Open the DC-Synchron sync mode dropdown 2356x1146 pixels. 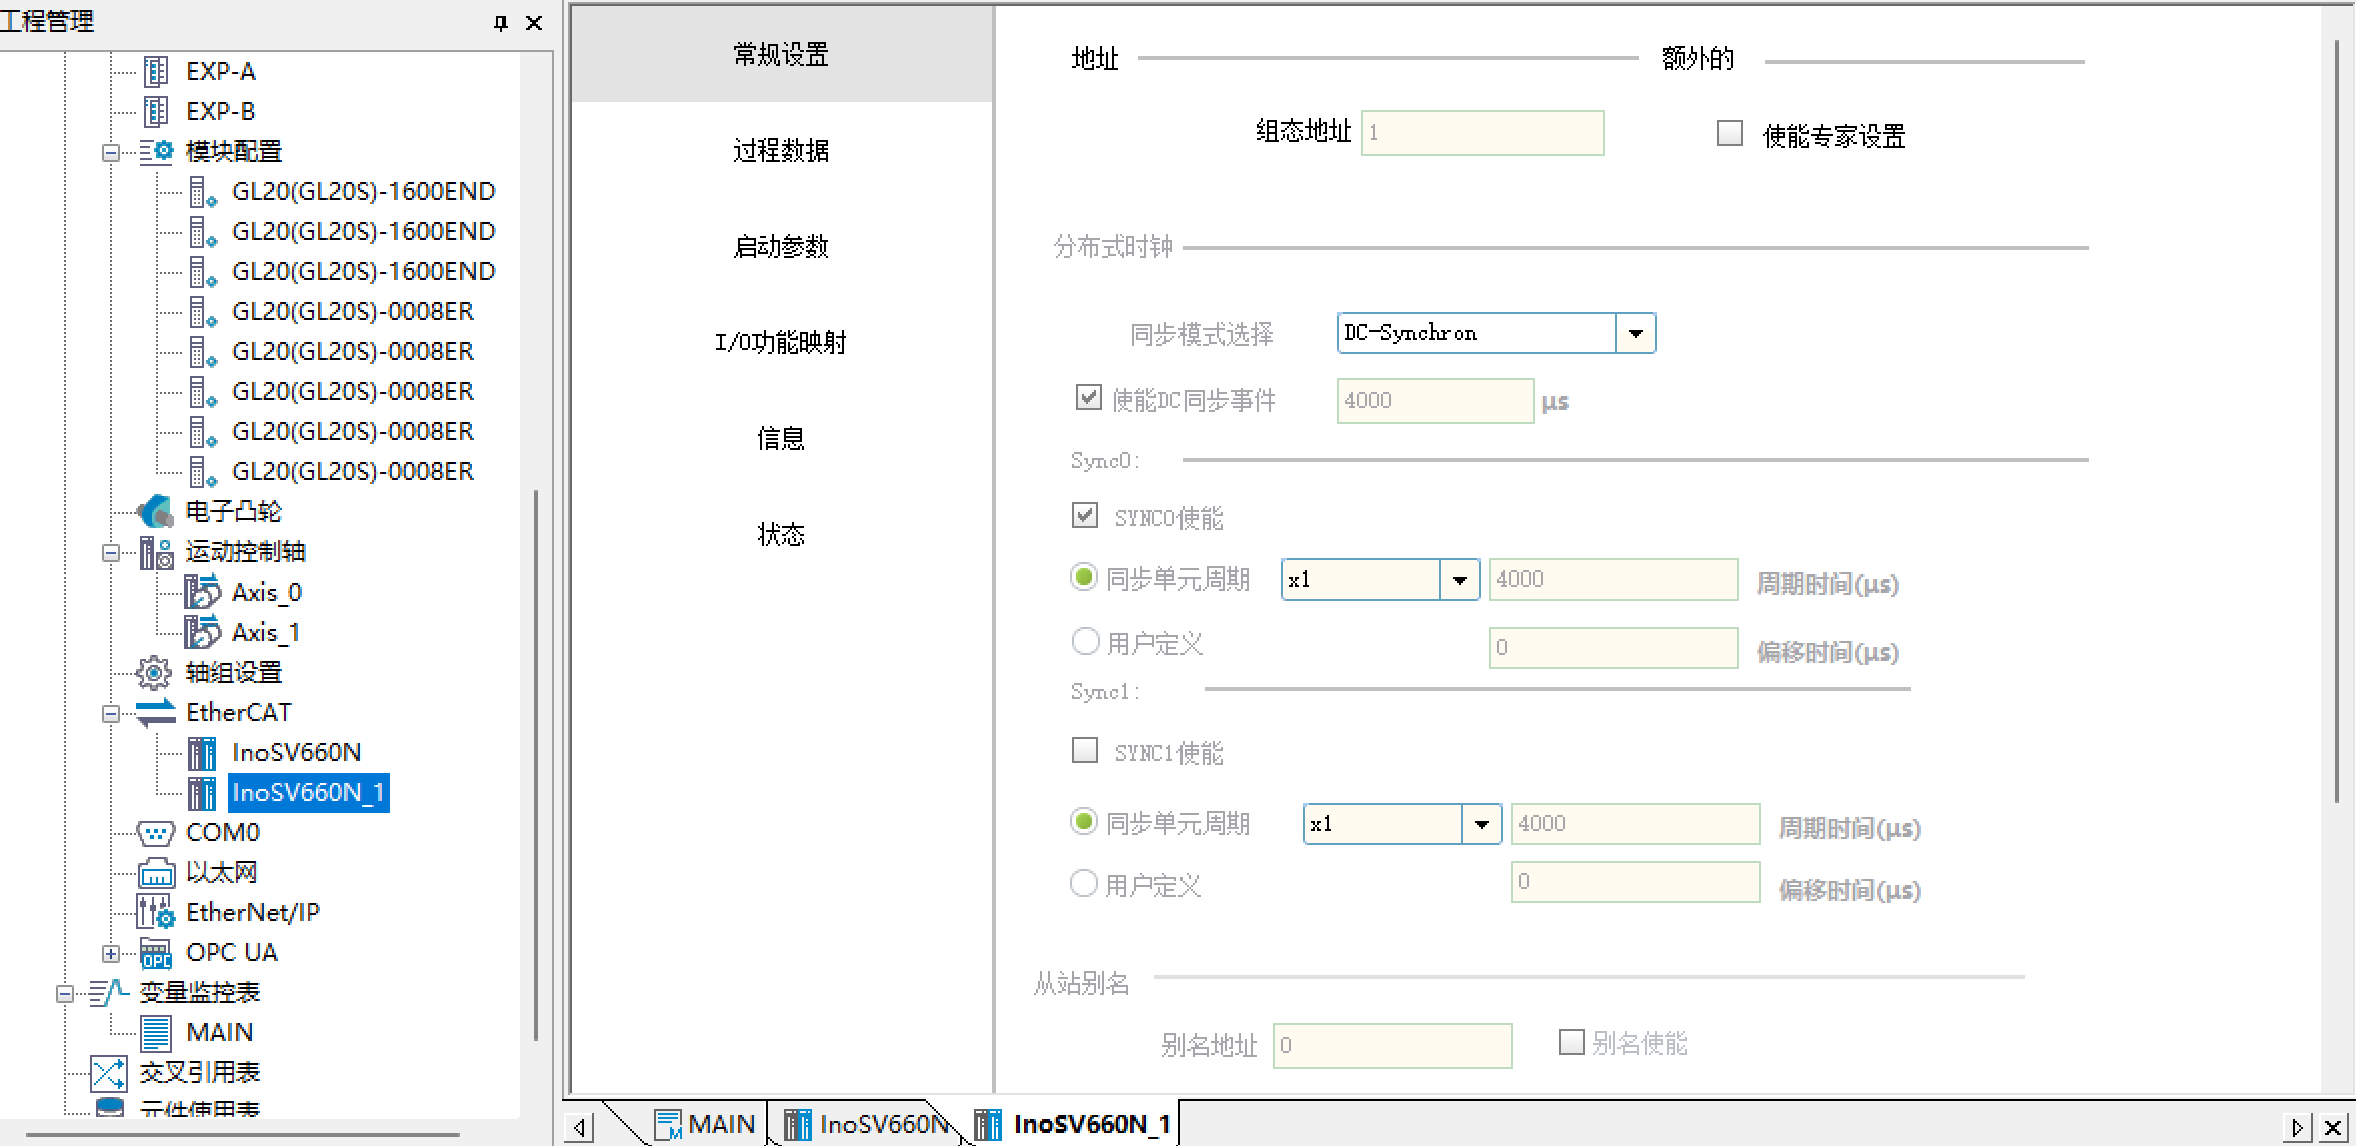click(1635, 333)
